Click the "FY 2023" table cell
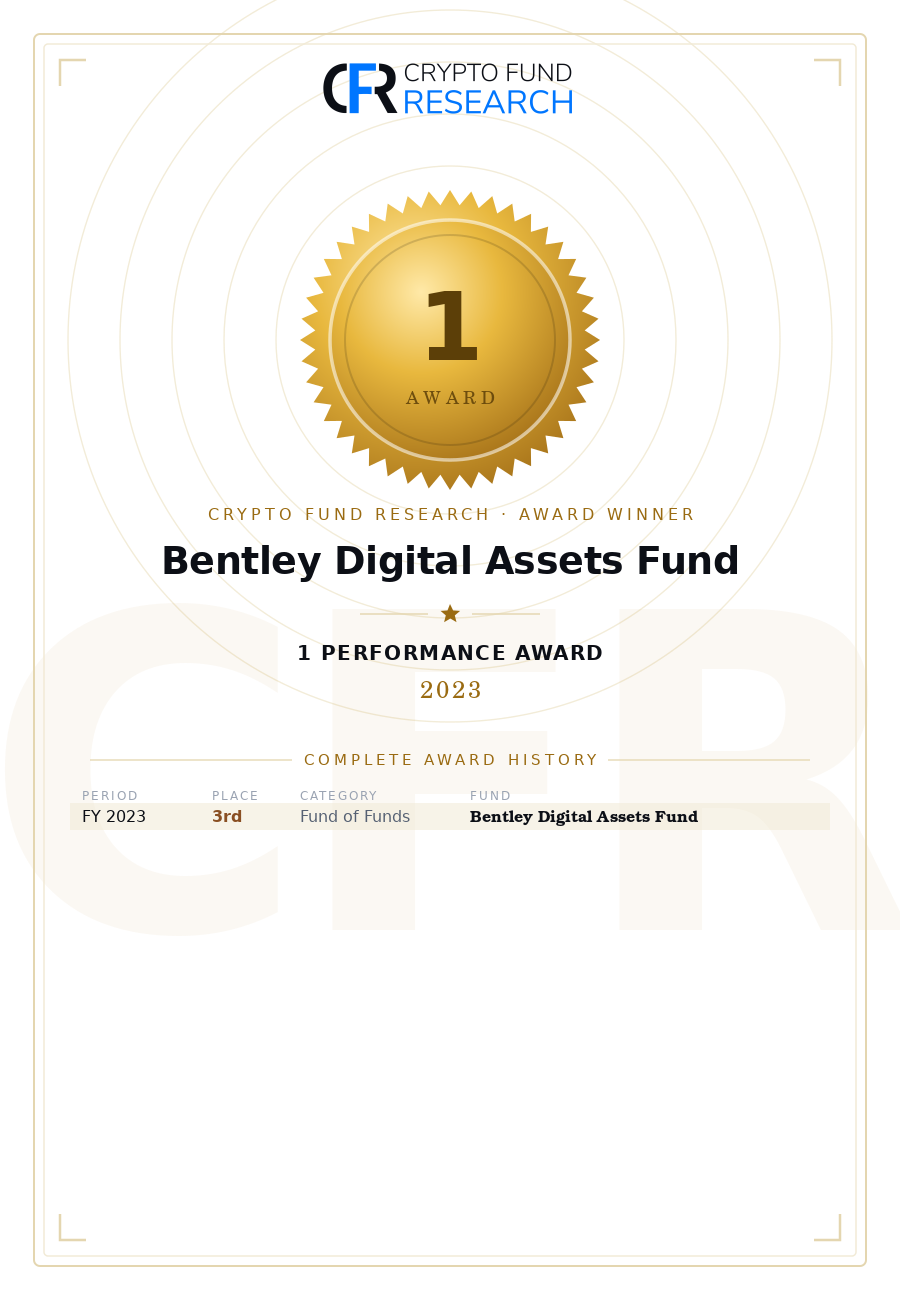This screenshot has width=900, height=1300. [x=114, y=817]
